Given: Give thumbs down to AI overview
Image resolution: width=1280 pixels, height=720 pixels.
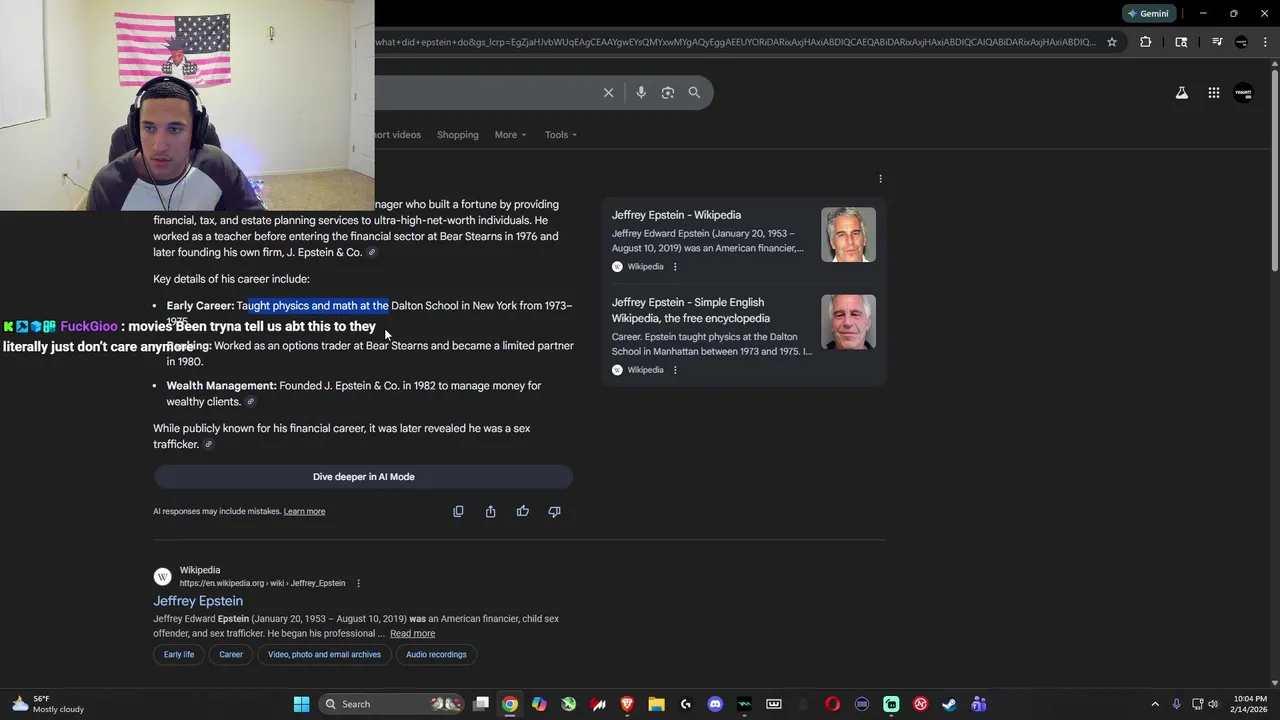Looking at the screenshot, I should tap(554, 511).
